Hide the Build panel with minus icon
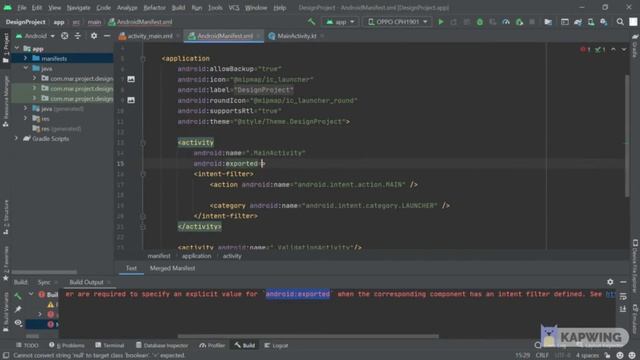Viewport: 640px width, 360px height. pos(623,282)
